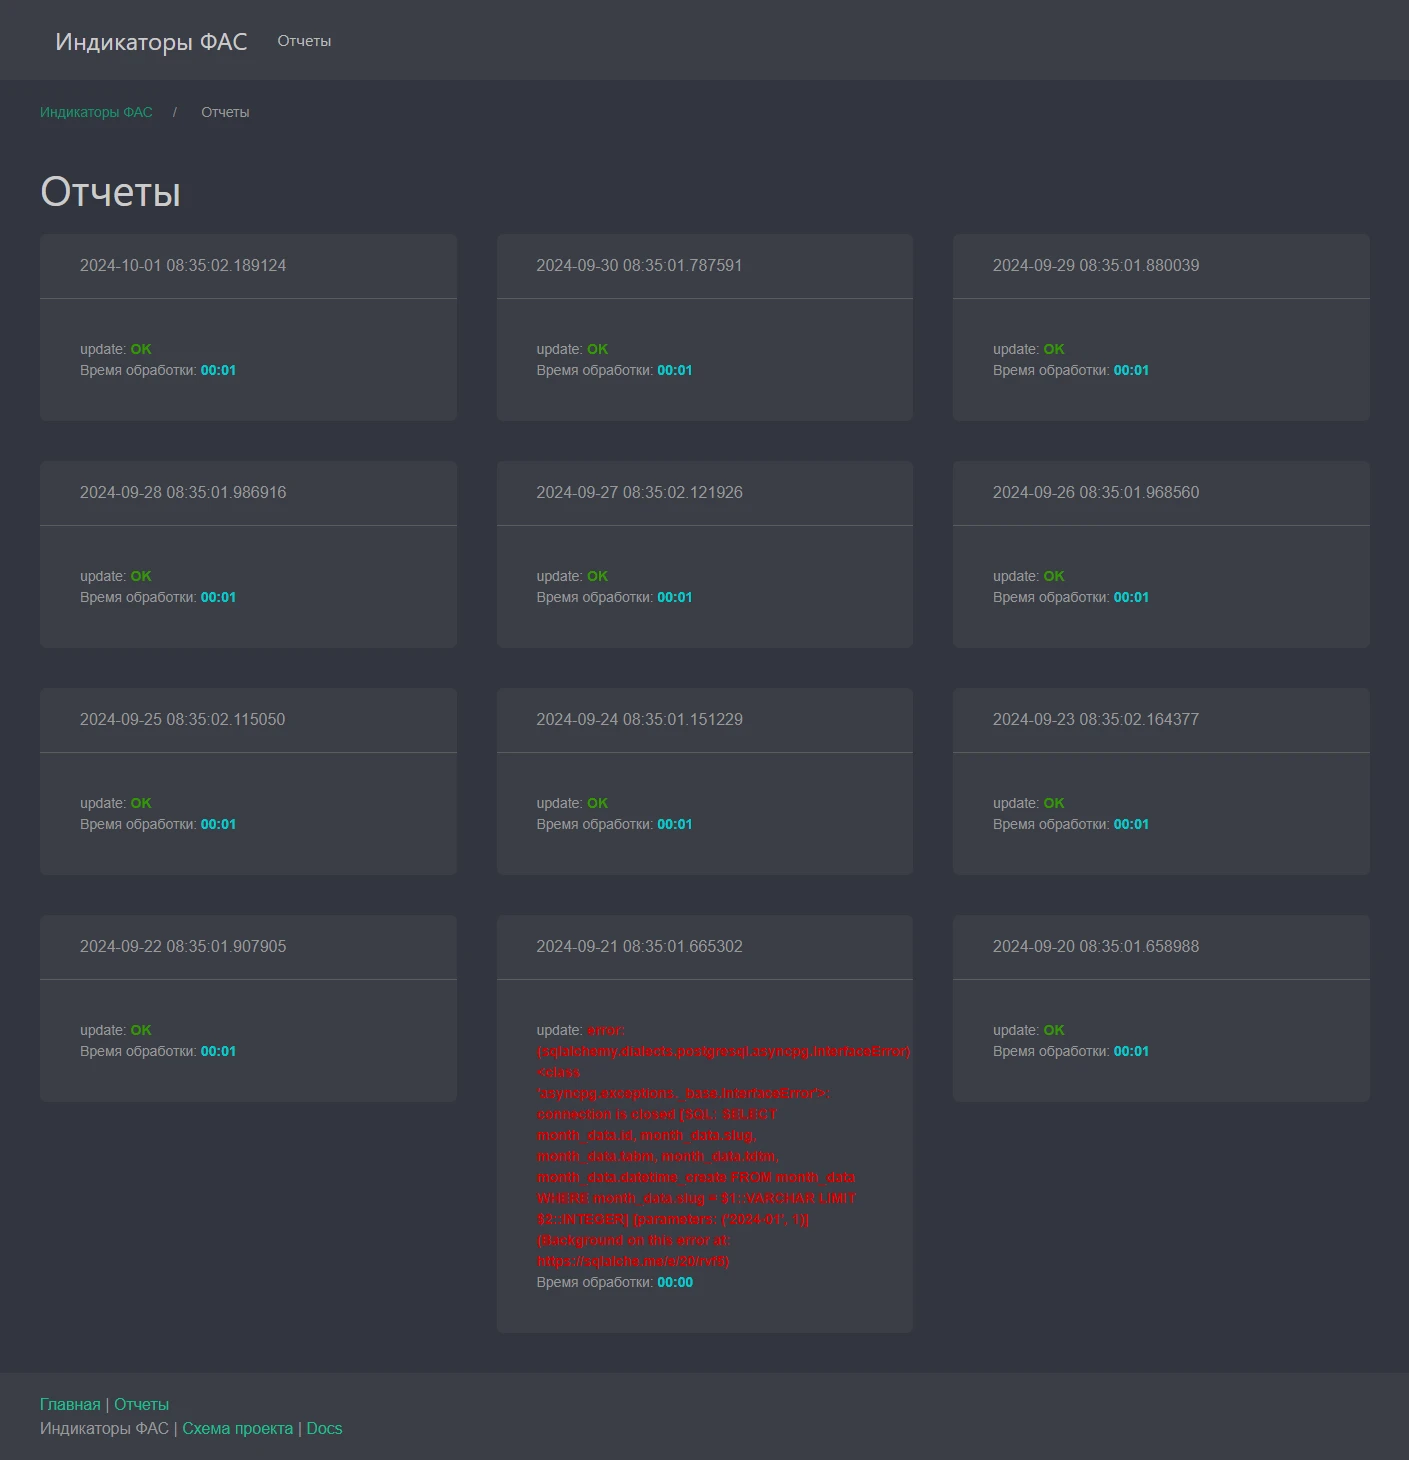
Task: Click Индикаторы ФАС breadcrumb link
Action: [96, 112]
